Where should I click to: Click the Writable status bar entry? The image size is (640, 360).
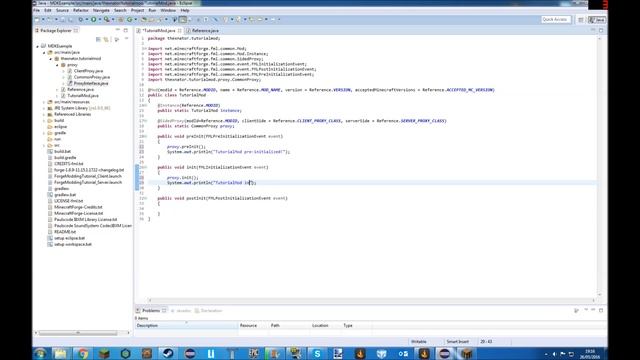pos(419,342)
